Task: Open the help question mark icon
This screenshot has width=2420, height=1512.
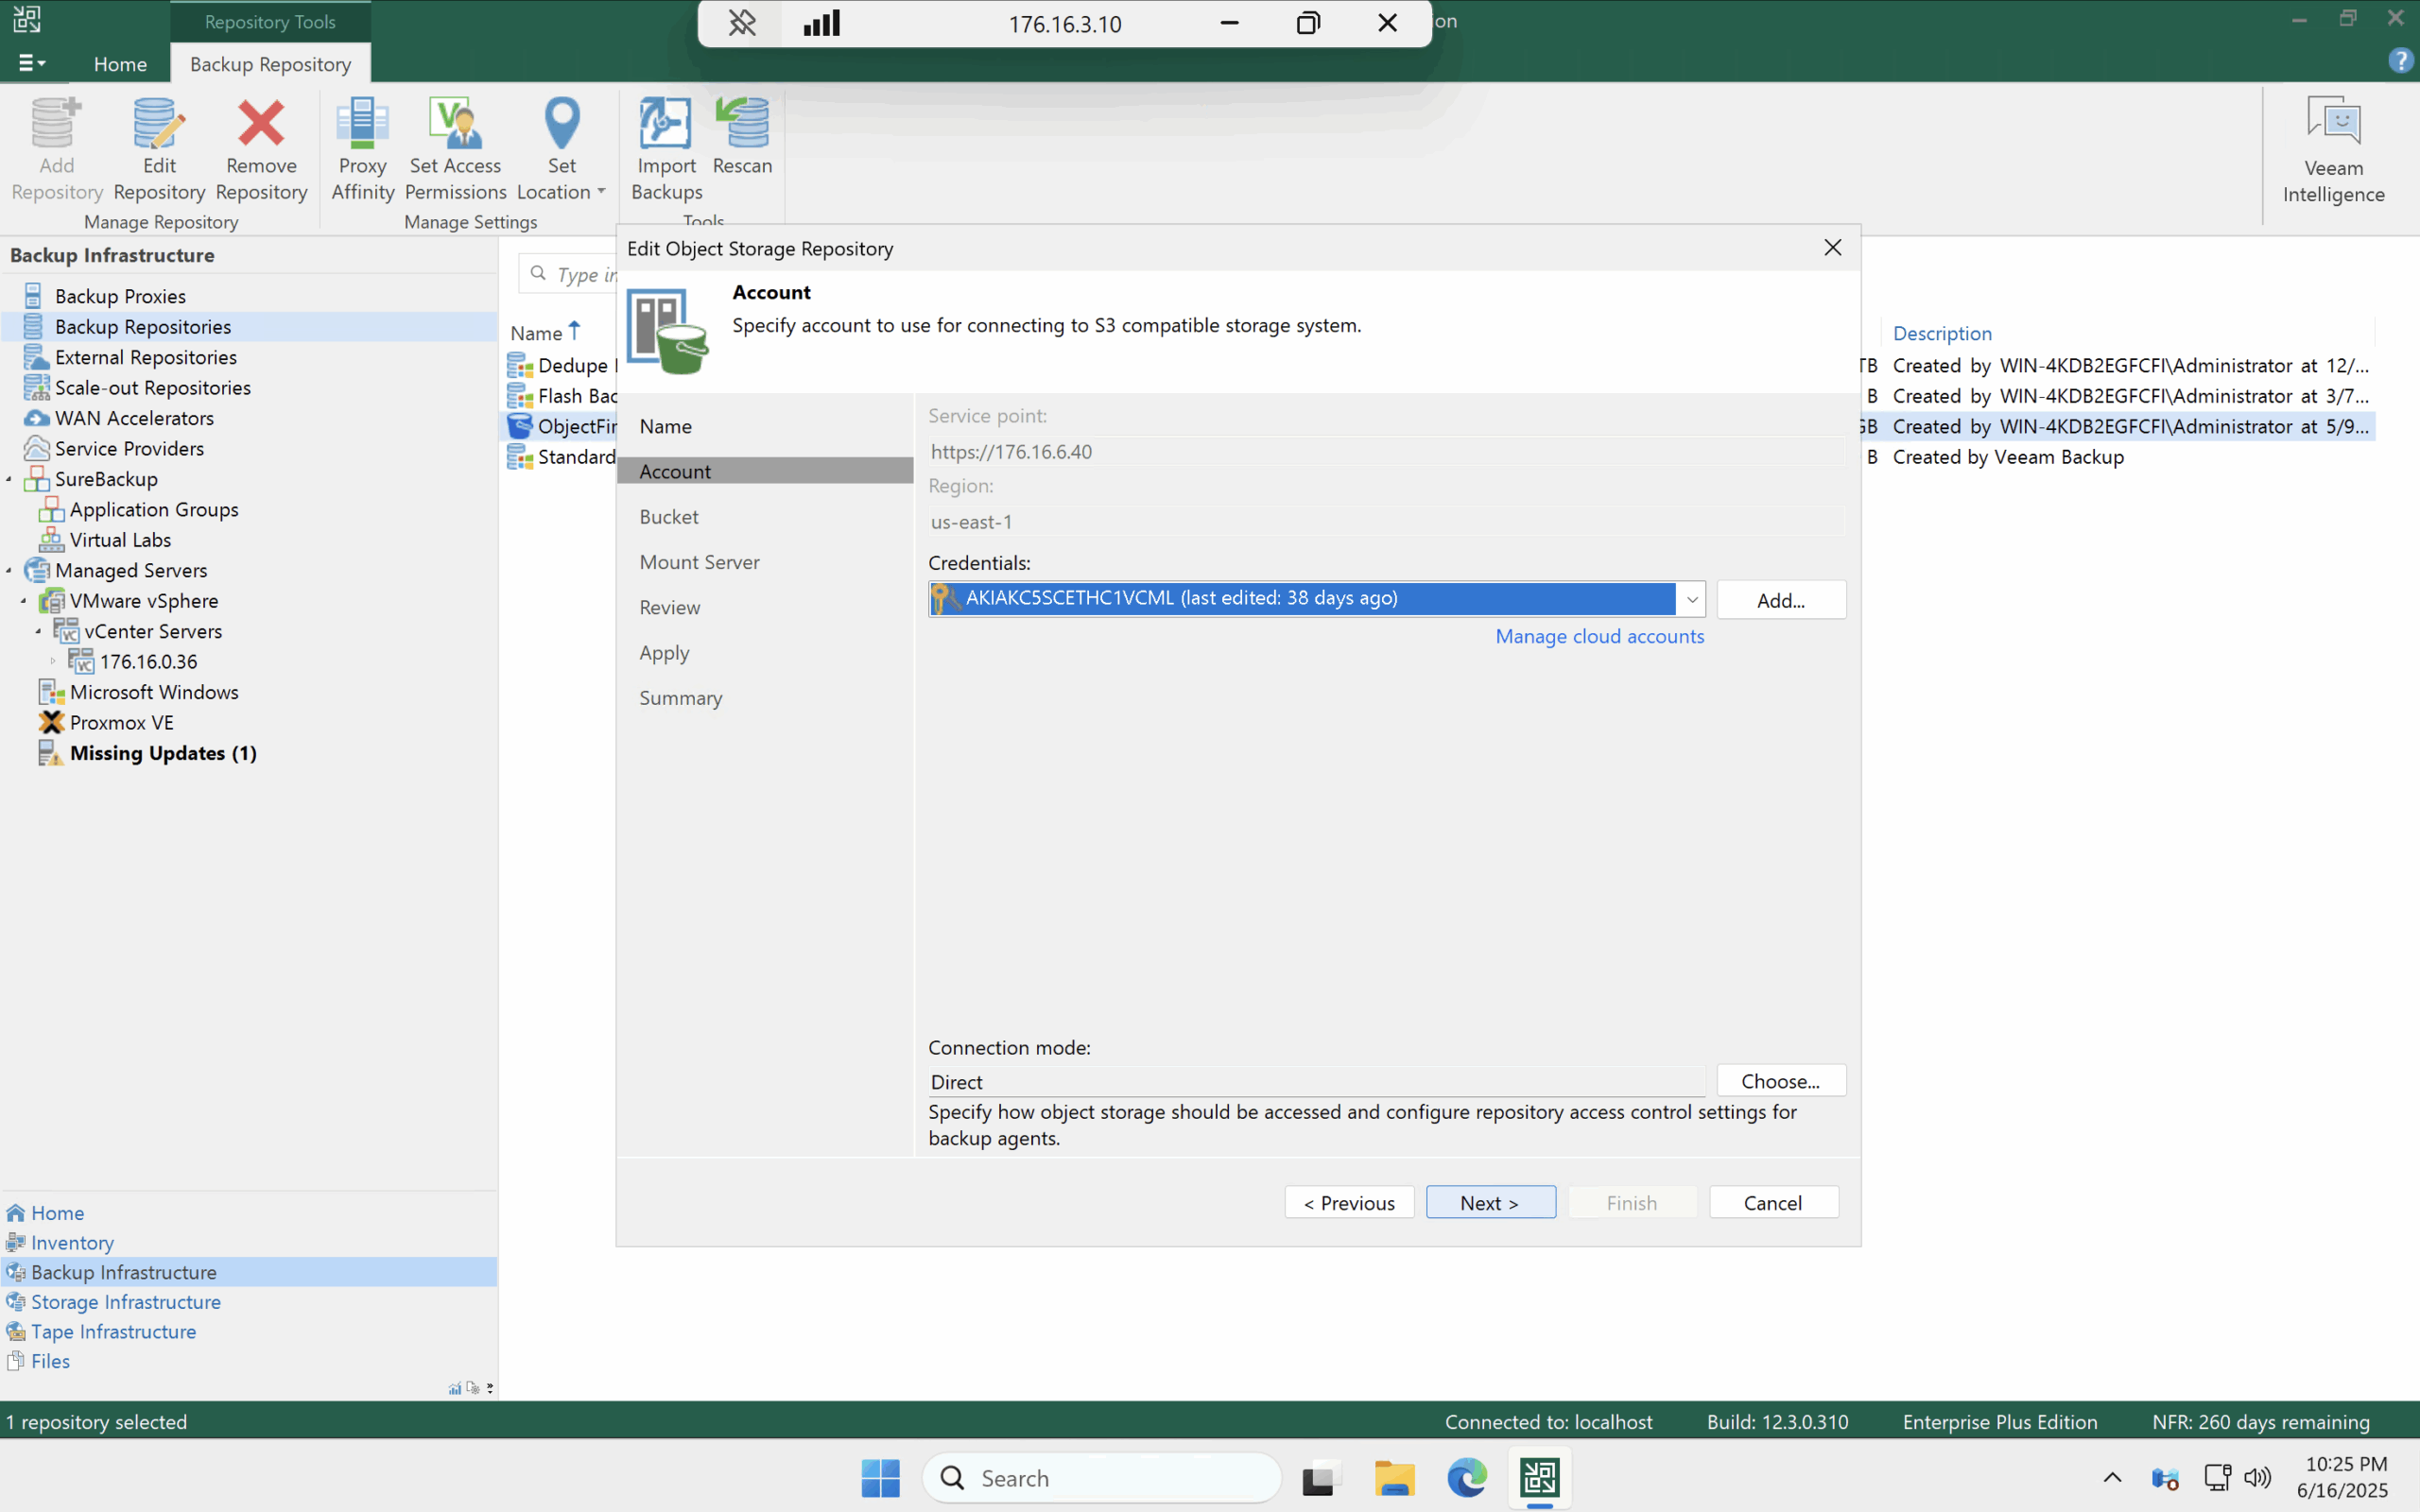Action: click(2400, 61)
